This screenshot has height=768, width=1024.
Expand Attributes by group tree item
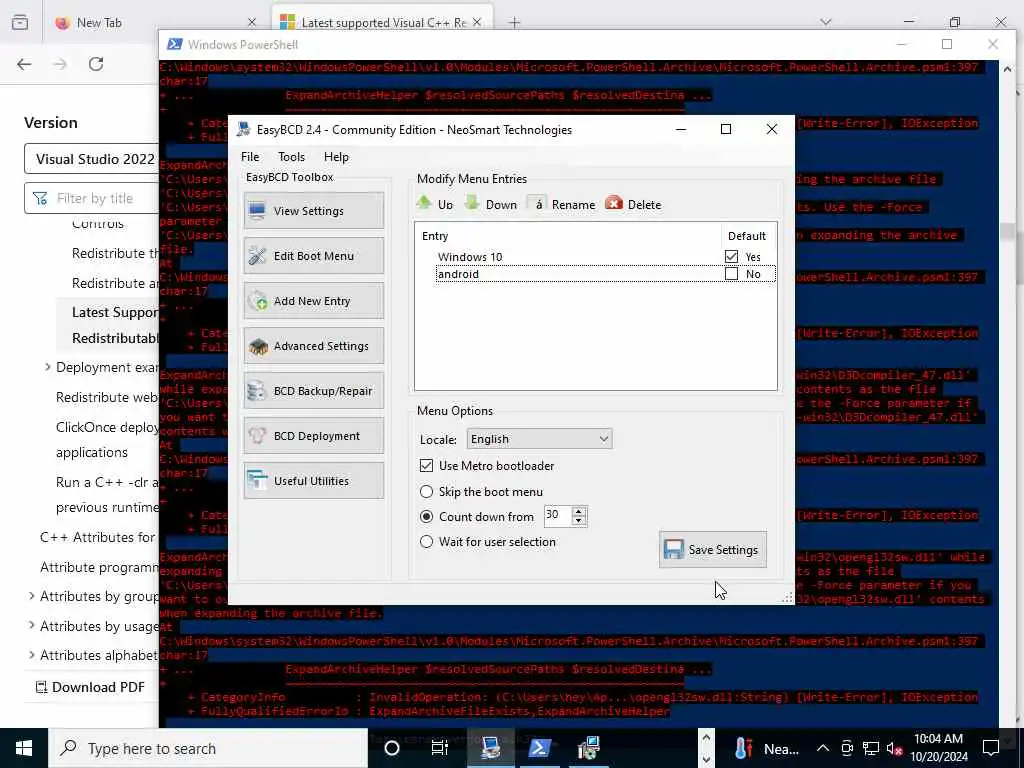[x=31, y=596]
